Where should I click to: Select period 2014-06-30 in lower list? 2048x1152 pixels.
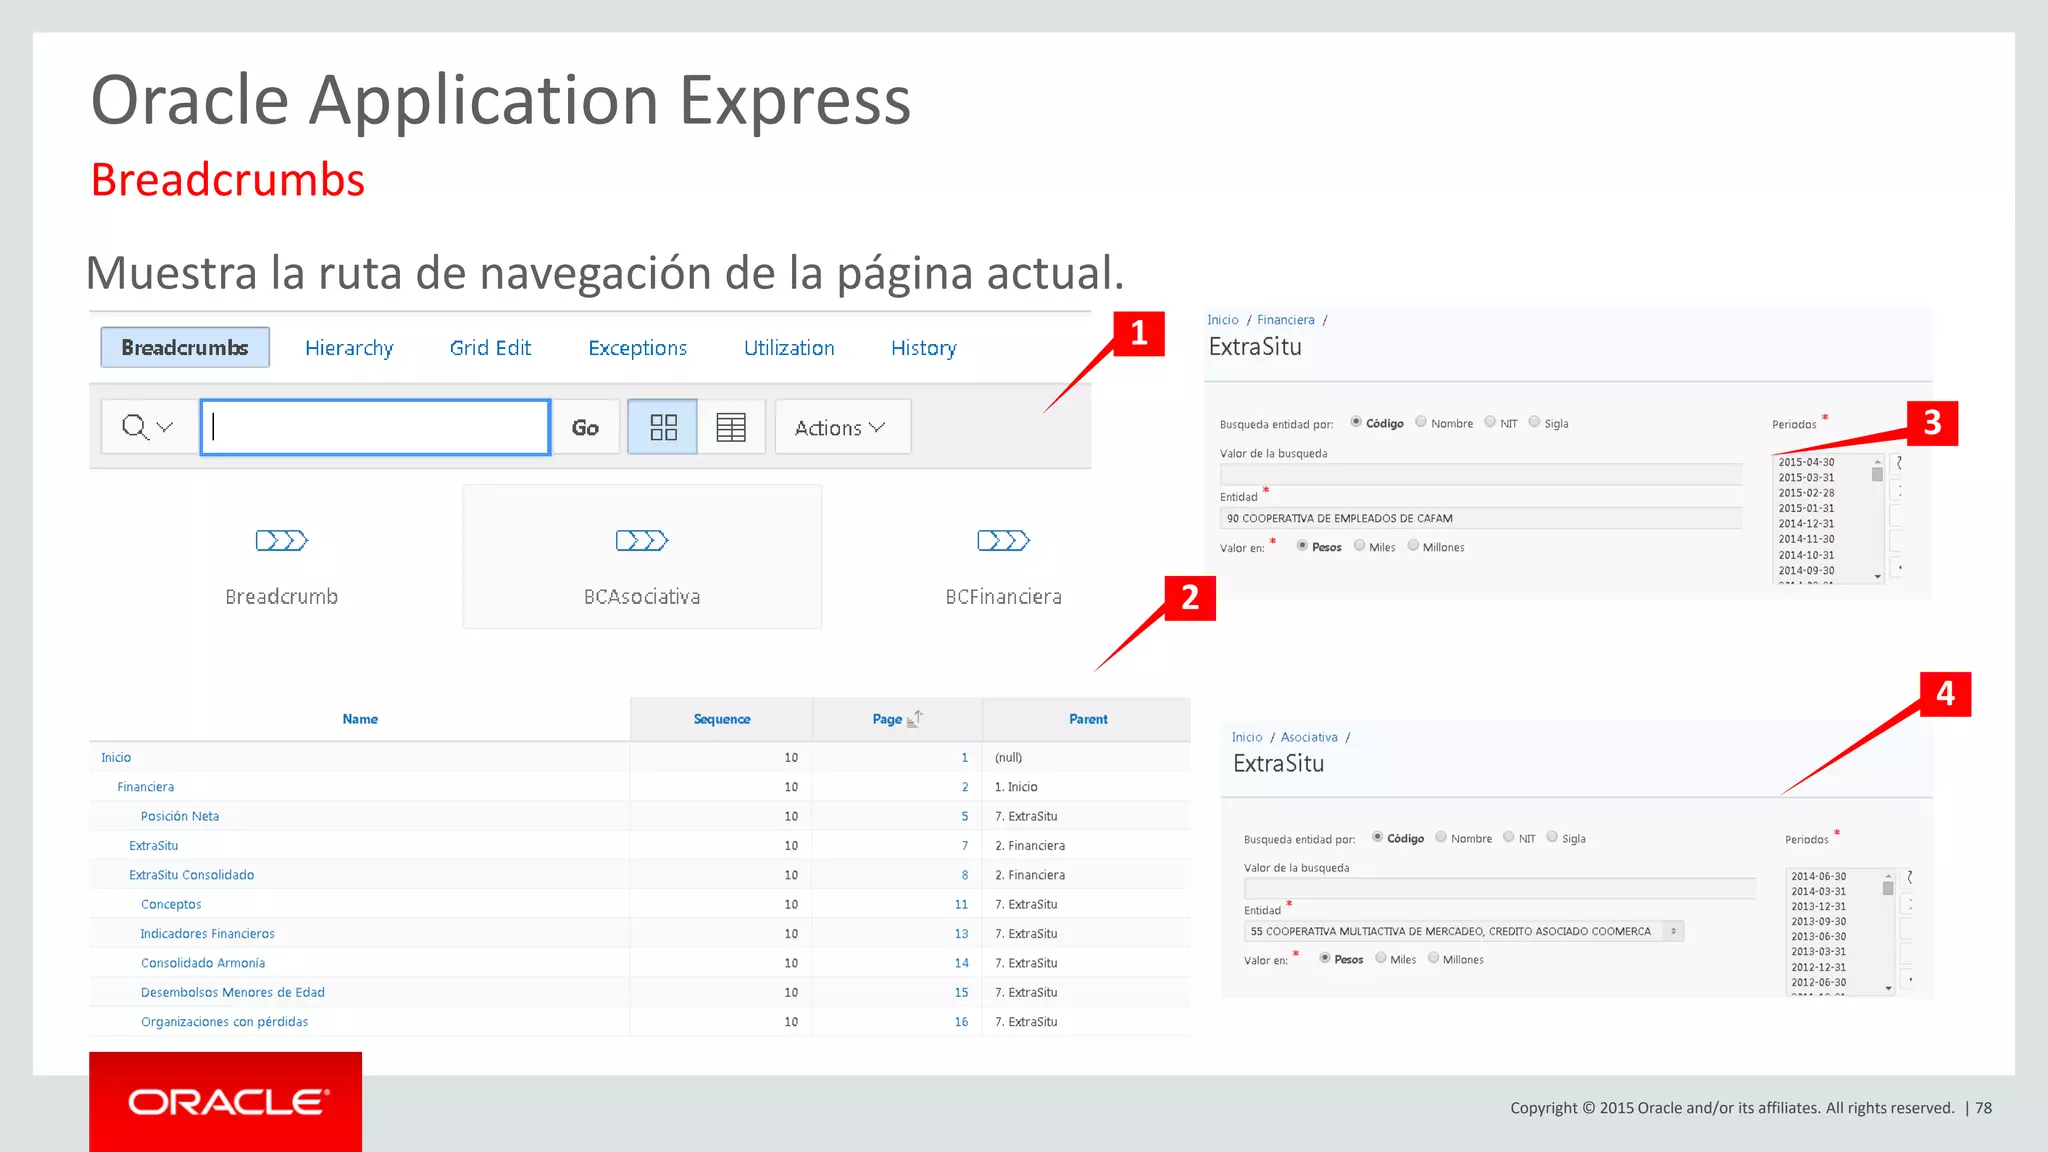(x=1818, y=876)
